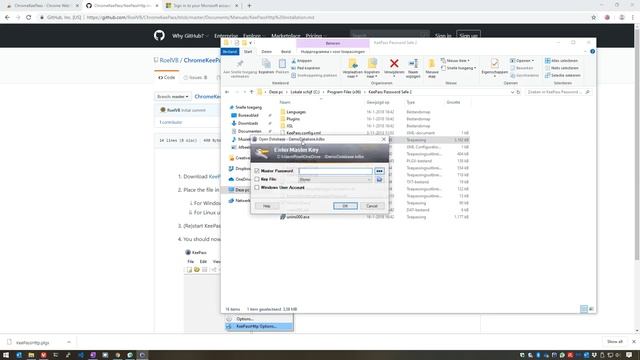Toggle password visibility with the dots button
The width and height of the screenshot is (640, 360).
[379, 171]
